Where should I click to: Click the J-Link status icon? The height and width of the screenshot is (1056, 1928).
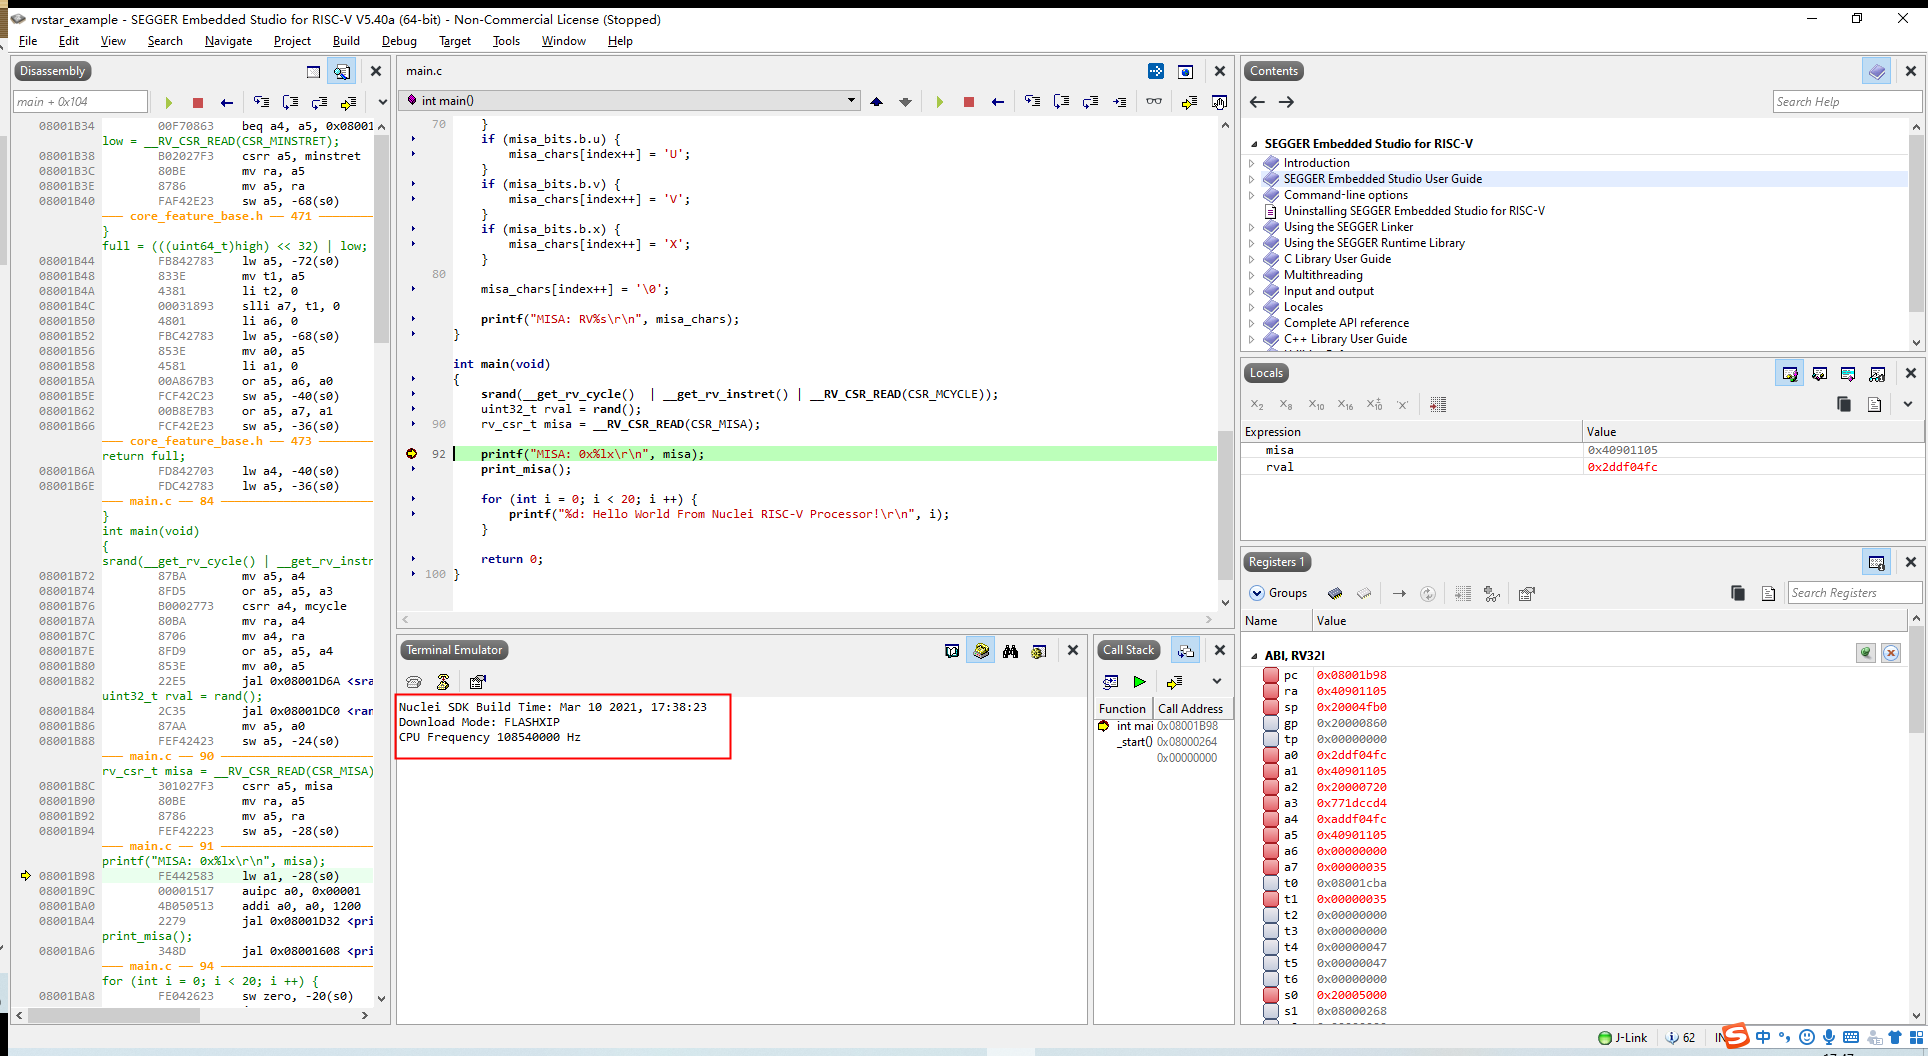tap(1605, 1037)
